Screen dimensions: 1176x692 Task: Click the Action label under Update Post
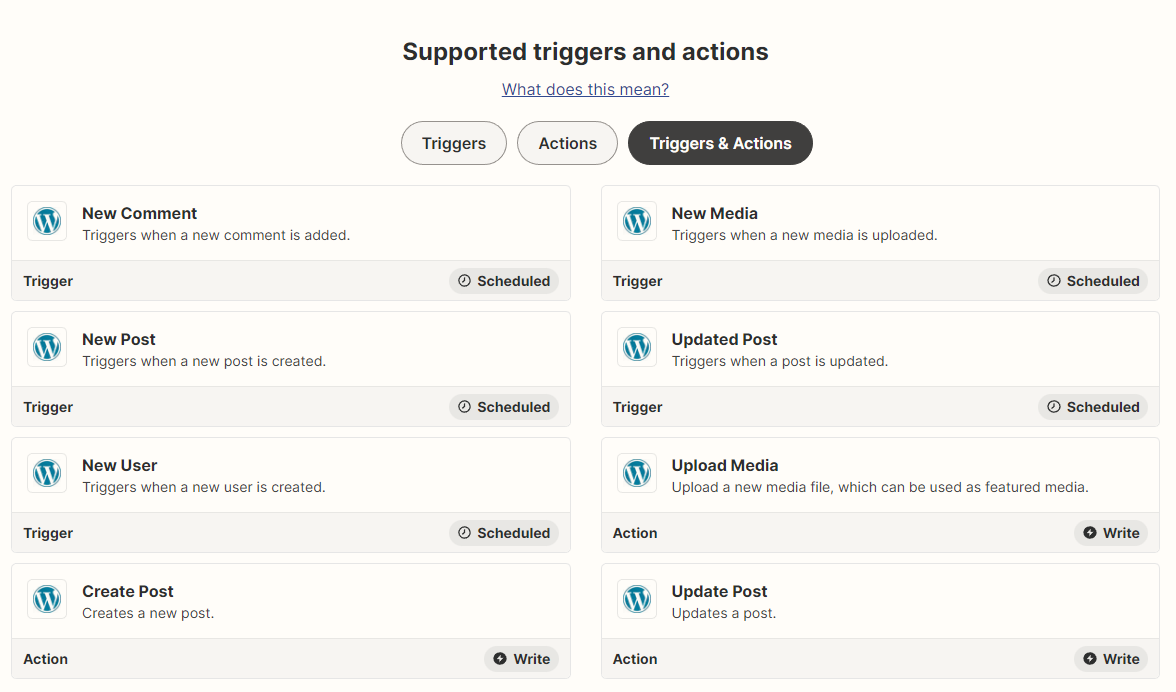[635, 659]
